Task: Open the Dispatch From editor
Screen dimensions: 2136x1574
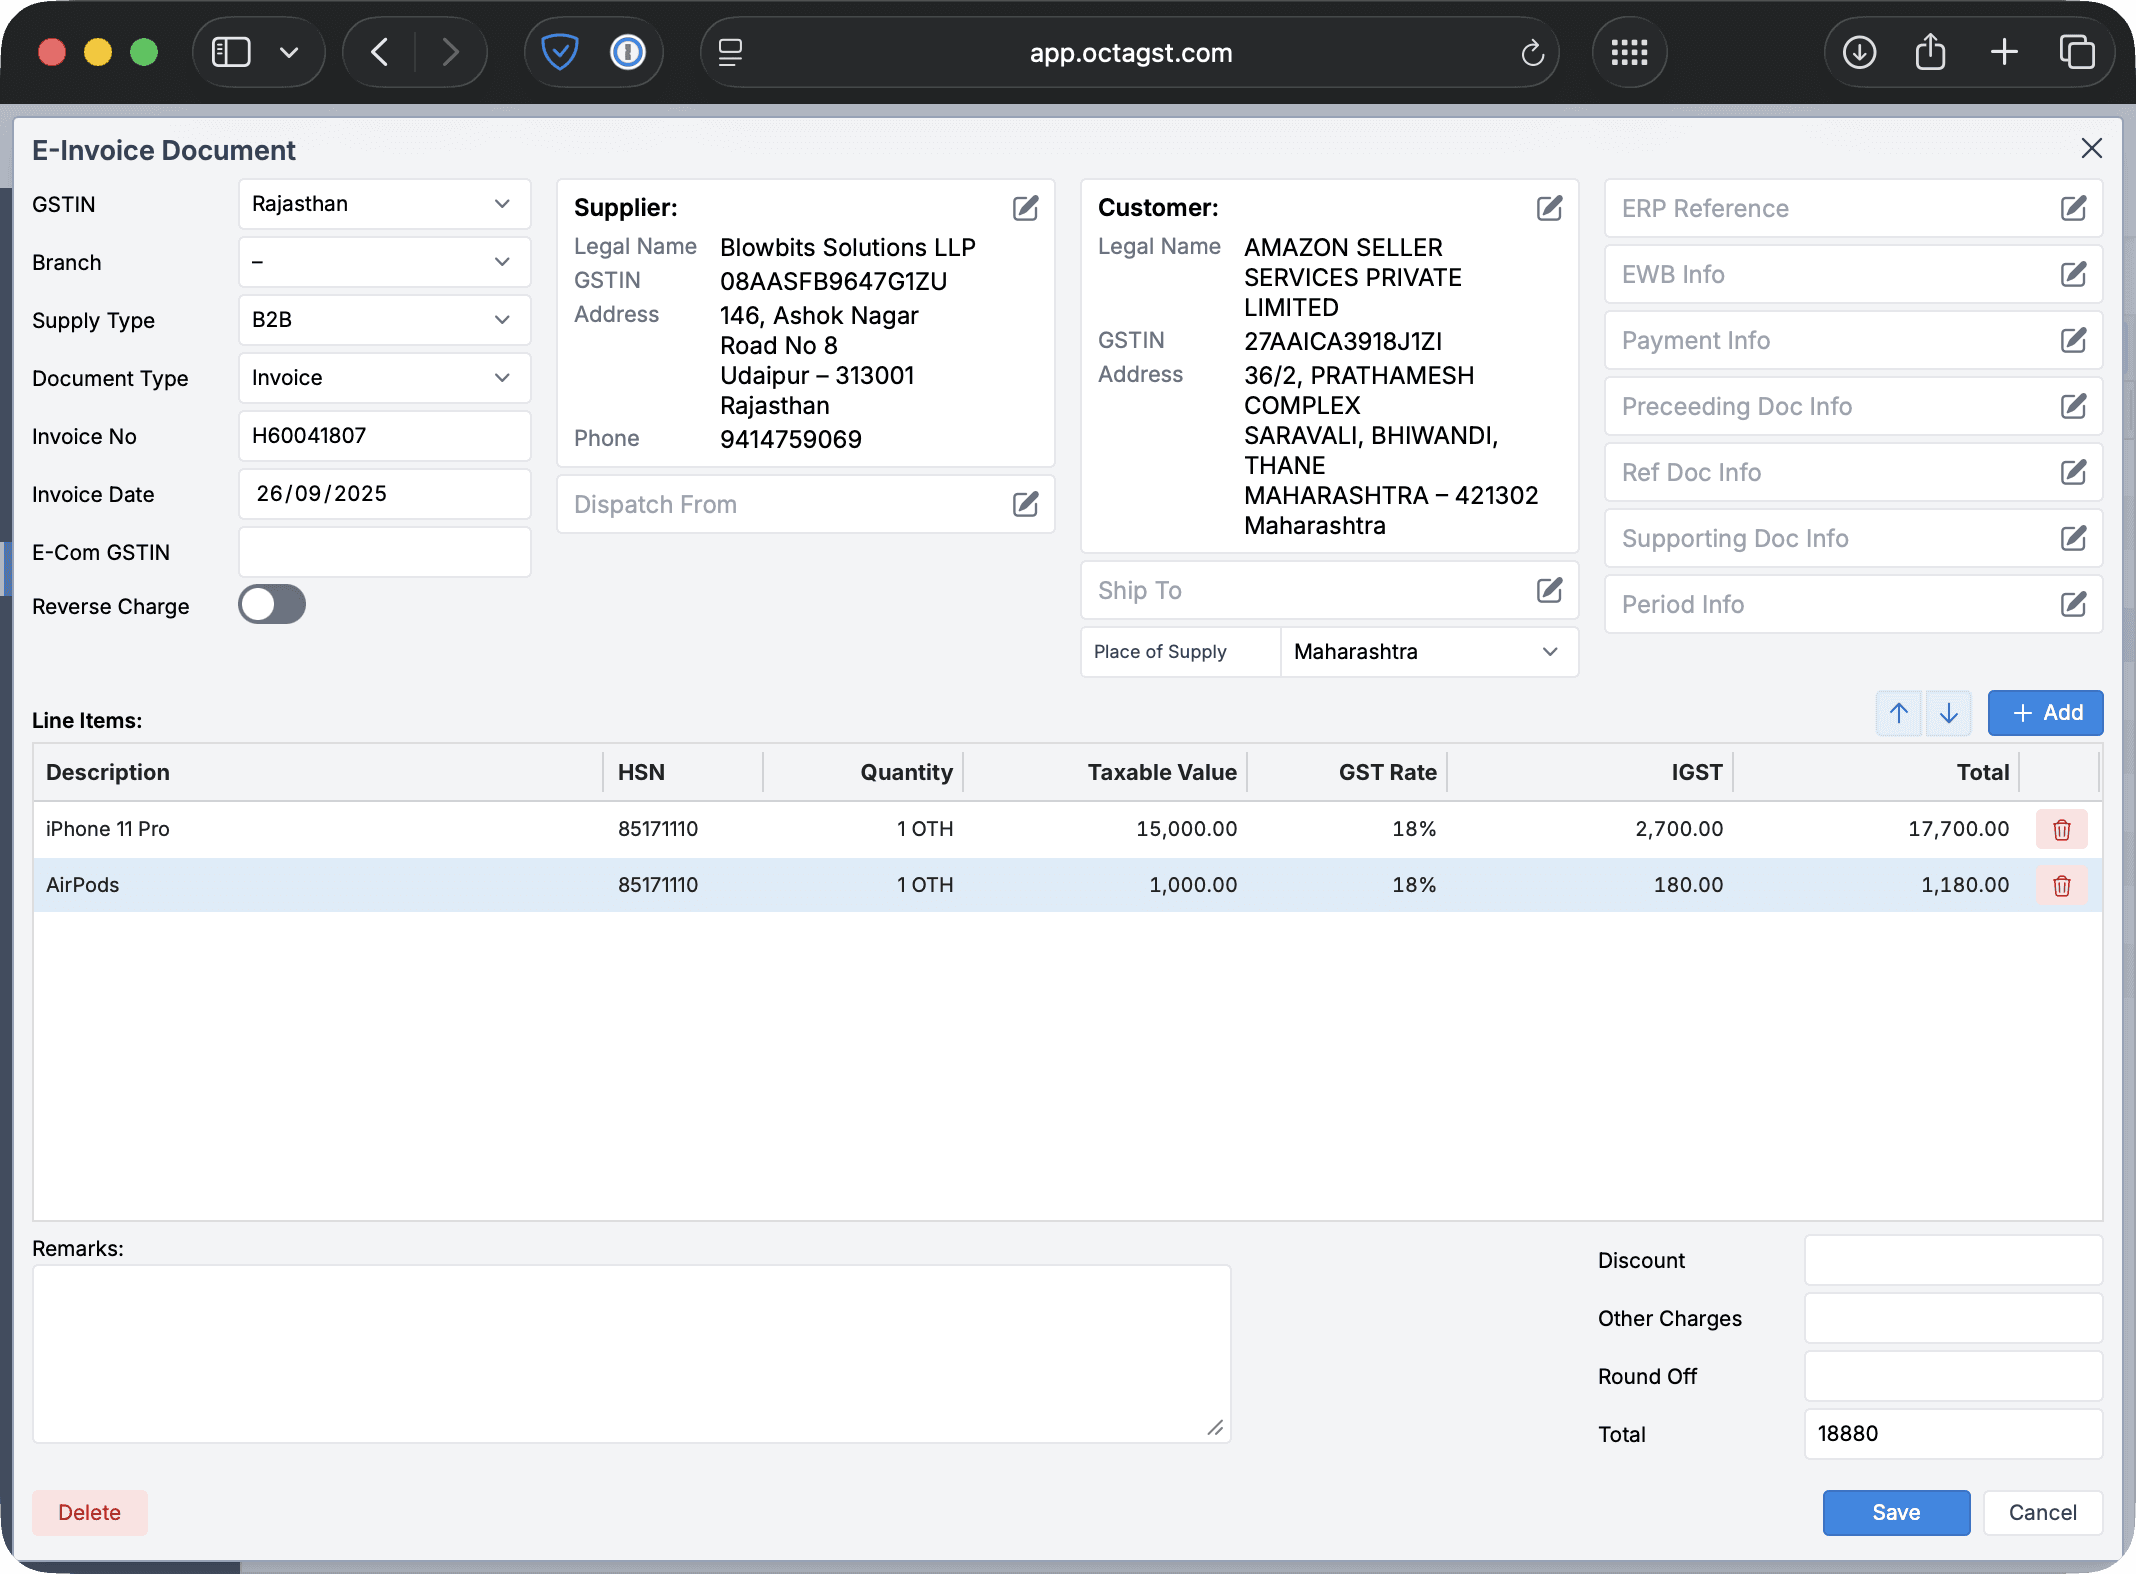Action: (1025, 504)
